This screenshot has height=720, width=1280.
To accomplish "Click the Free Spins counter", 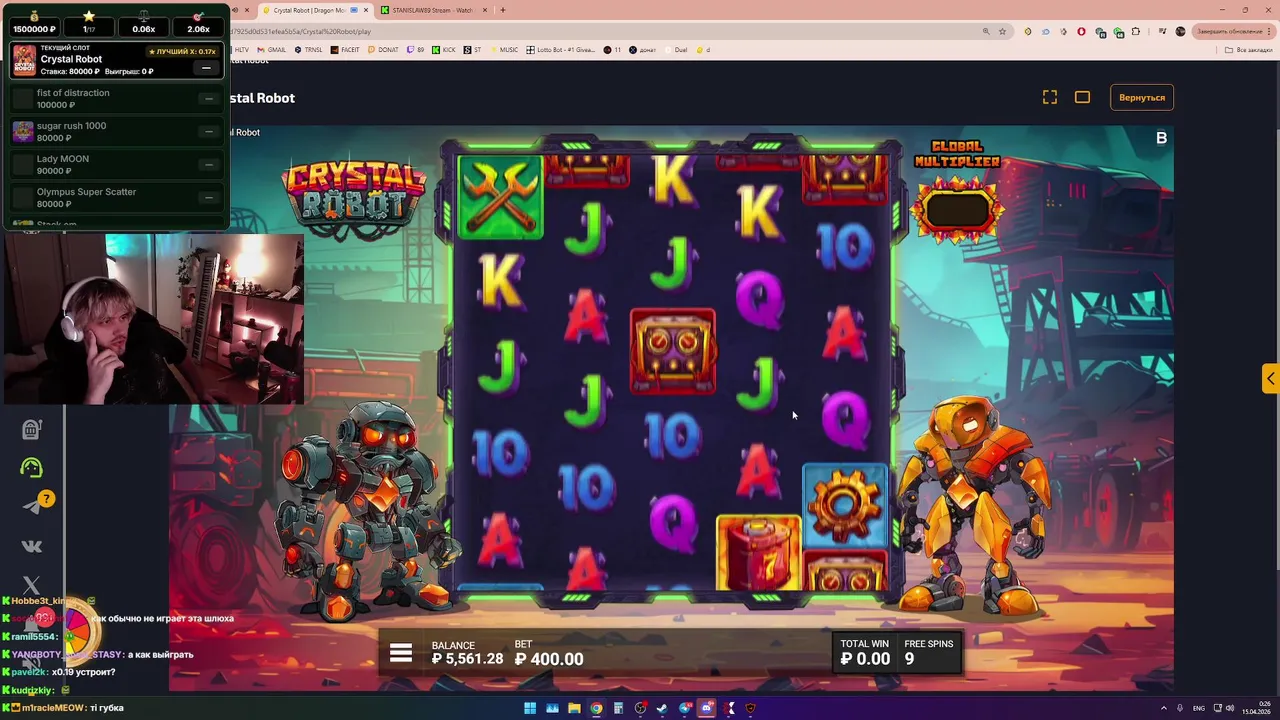I will click(929, 651).
